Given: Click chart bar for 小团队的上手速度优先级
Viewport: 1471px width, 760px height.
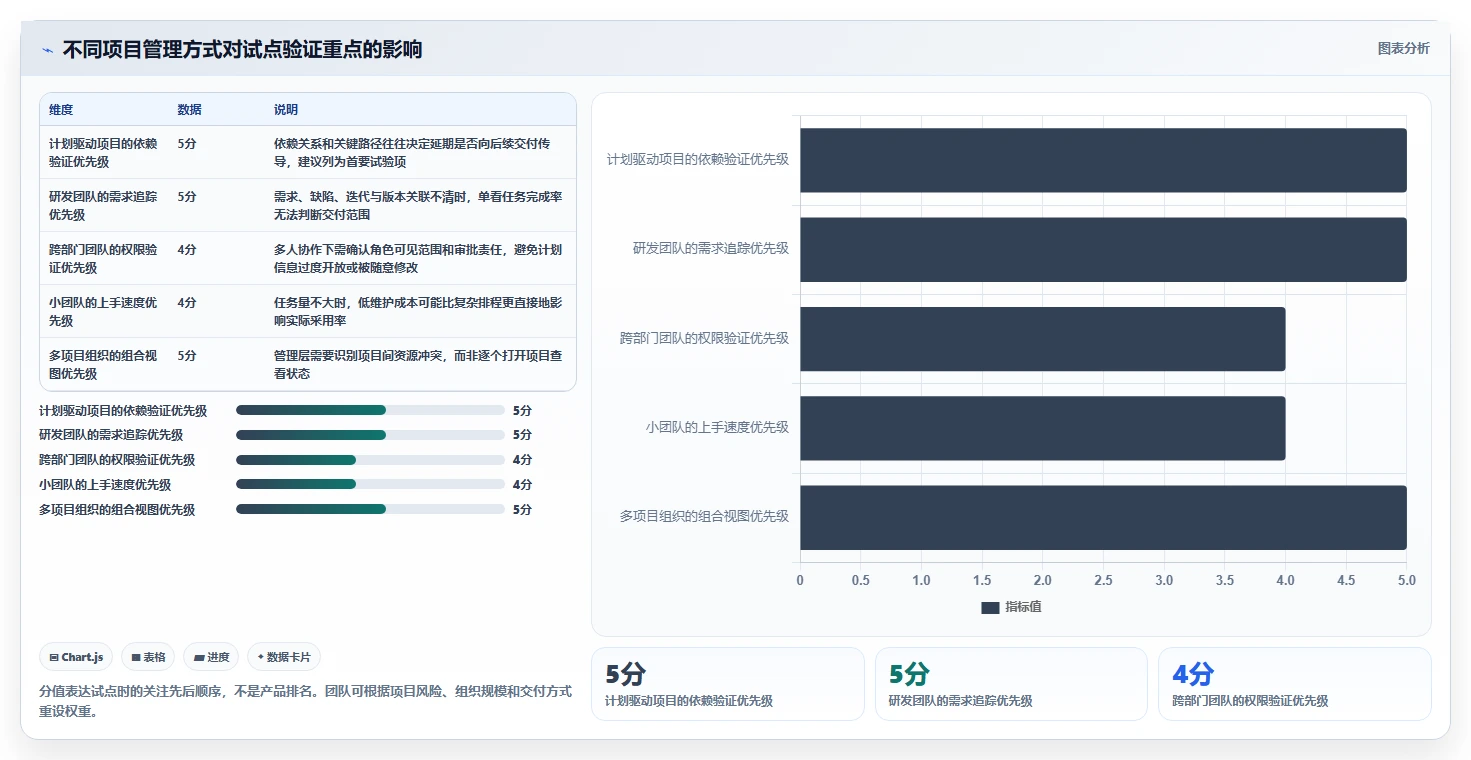Looking at the screenshot, I should (x=1042, y=428).
